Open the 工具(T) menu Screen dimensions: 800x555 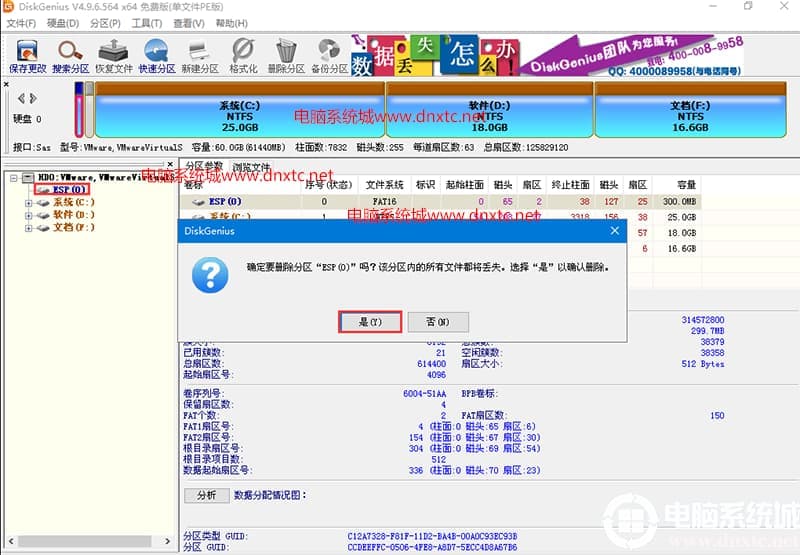[146, 23]
